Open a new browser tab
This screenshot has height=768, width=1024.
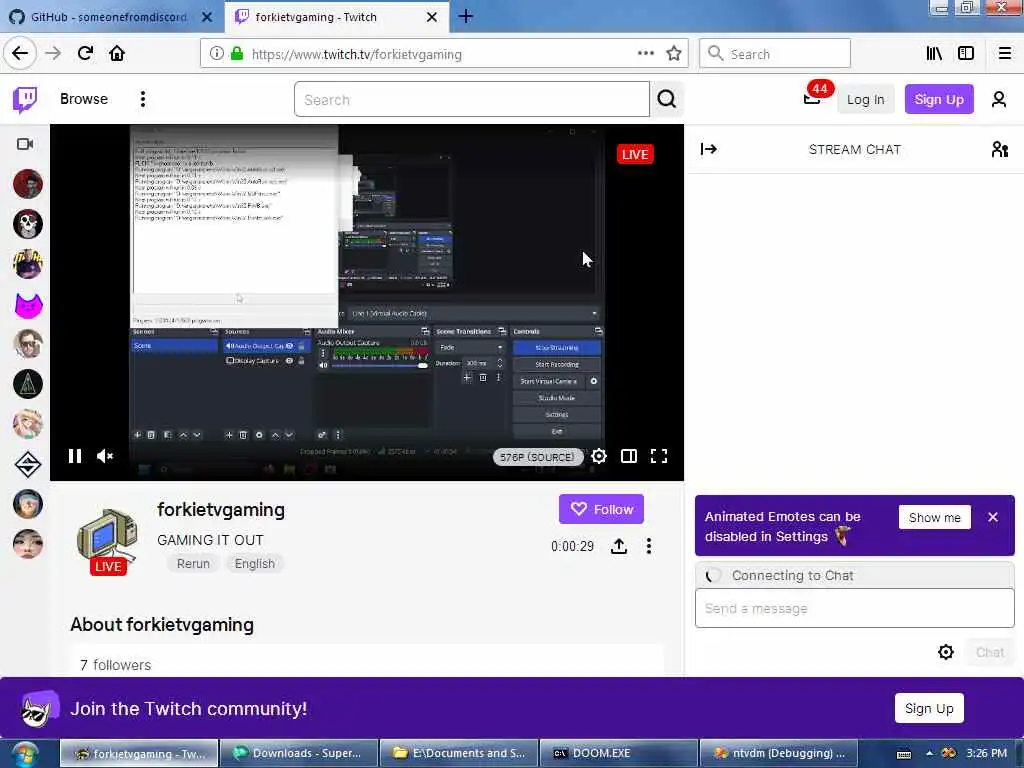466,16
